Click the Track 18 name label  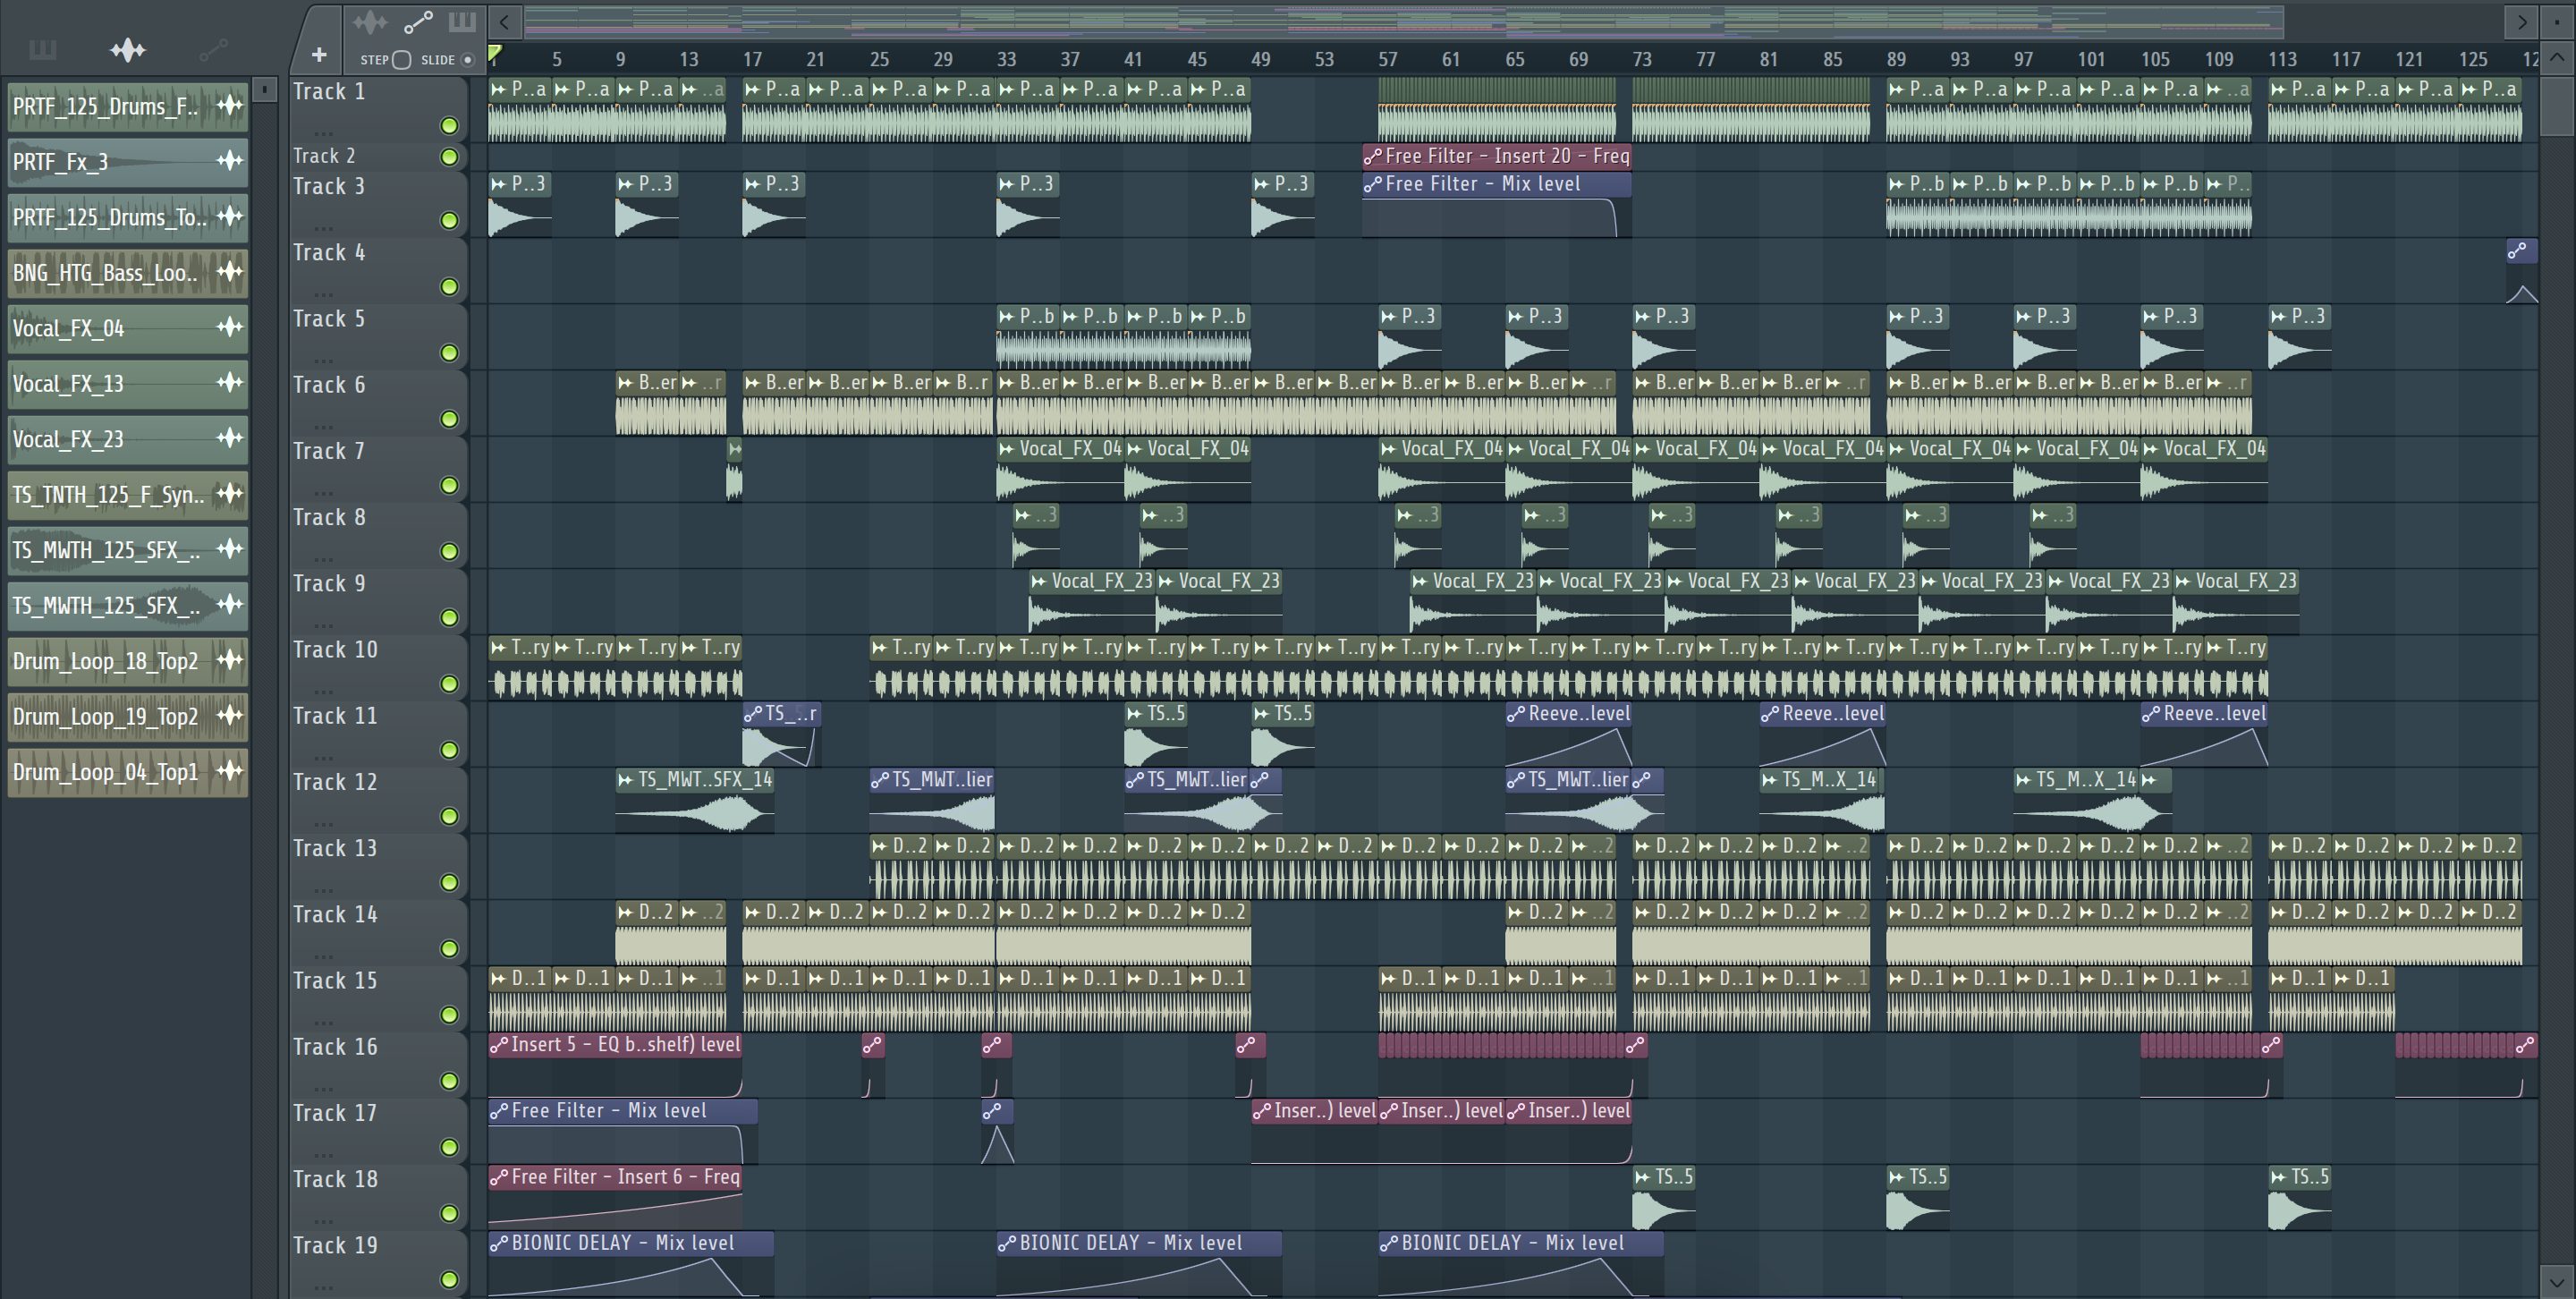click(x=335, y=1179)
